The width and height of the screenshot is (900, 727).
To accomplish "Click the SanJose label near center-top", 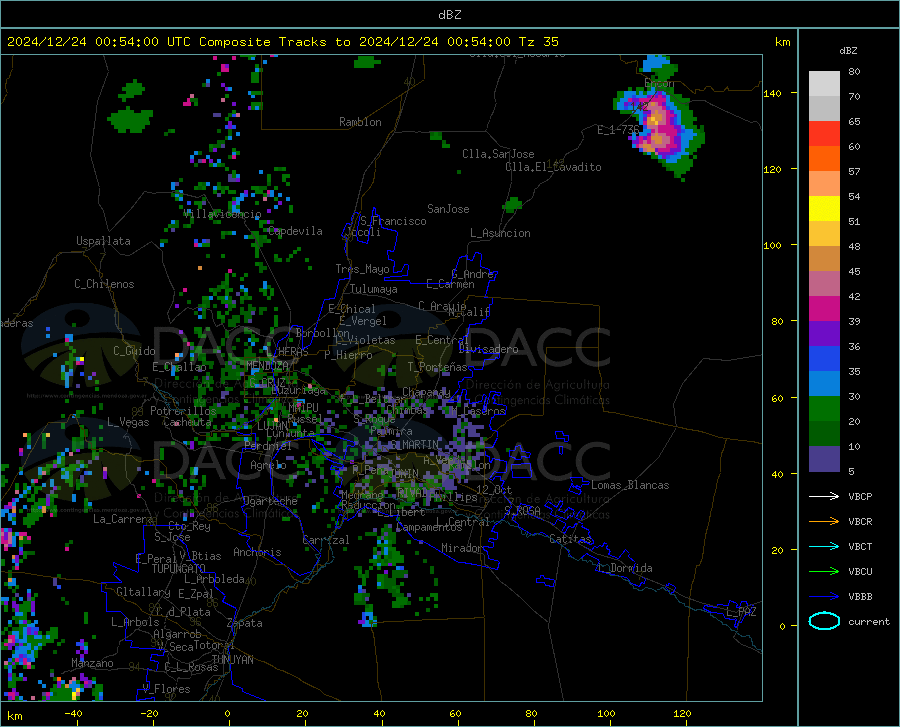I will [448, 209].
